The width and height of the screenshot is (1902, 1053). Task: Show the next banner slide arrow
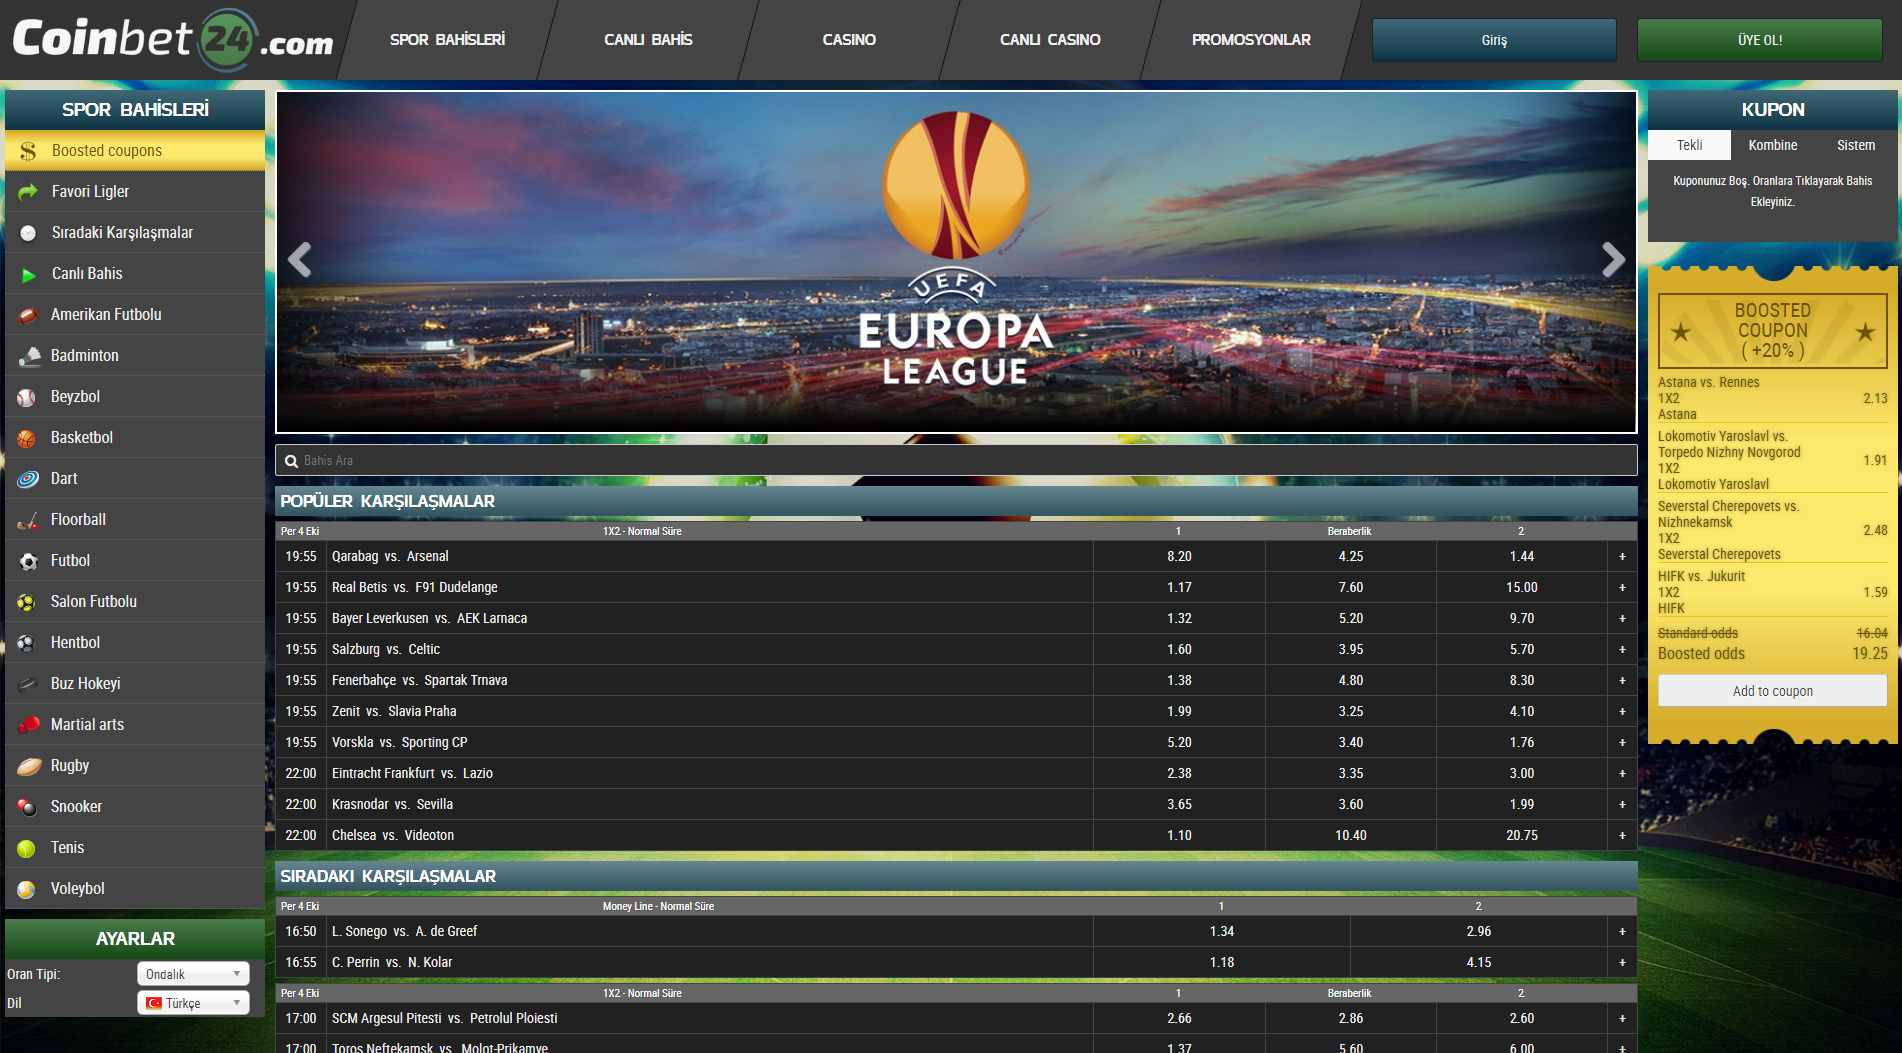point(1612,260)
